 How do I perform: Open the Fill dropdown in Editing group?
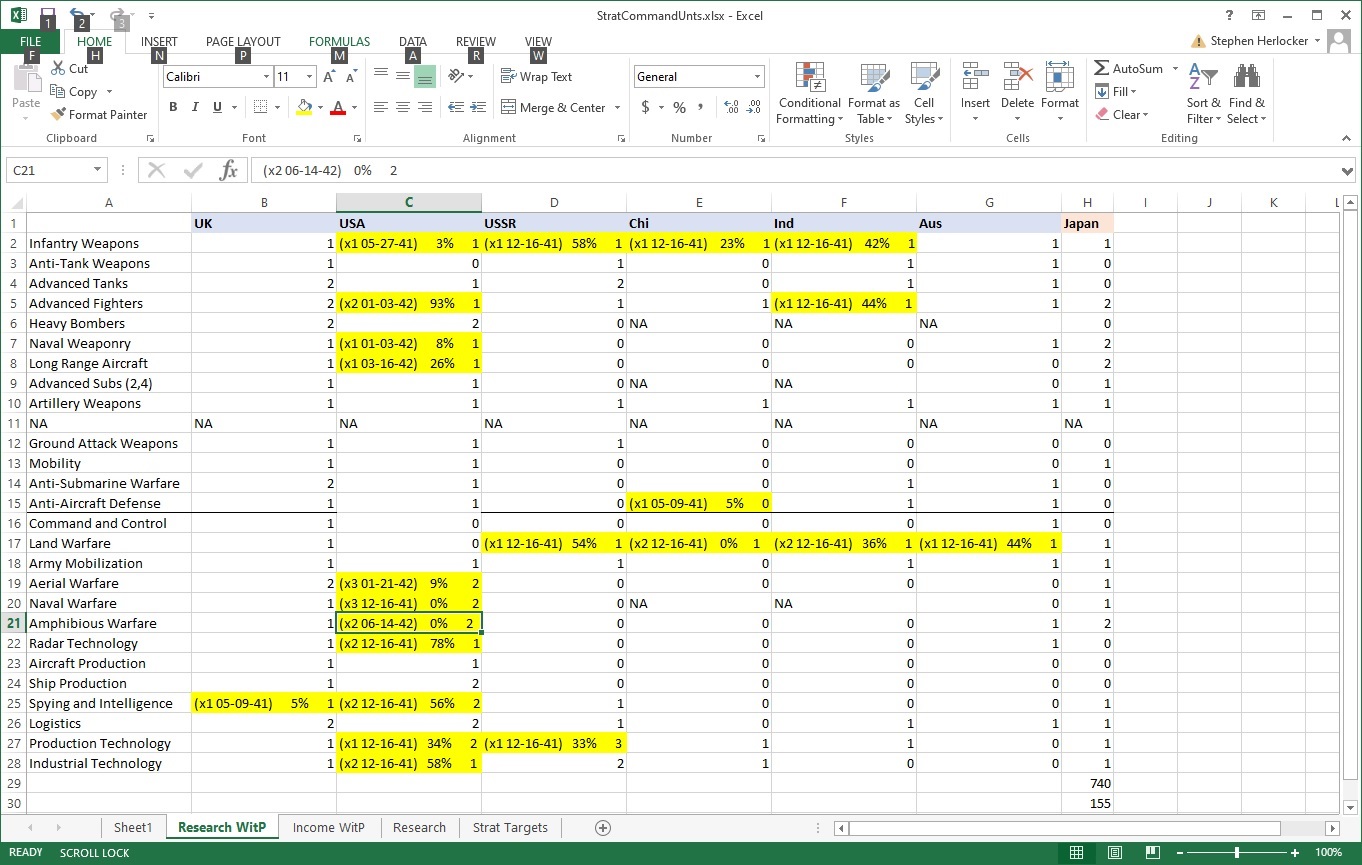click(x=1117, y=92)
